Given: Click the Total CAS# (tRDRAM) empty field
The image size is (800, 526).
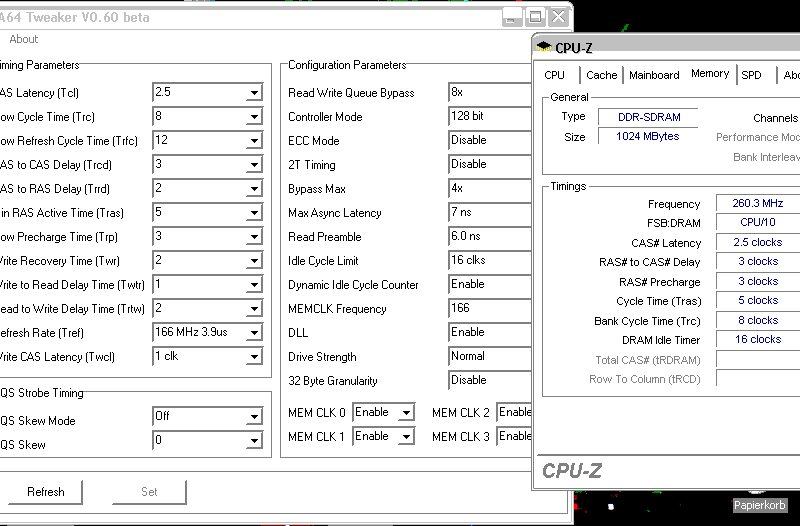Looking at the screenshot, I should (758, 360).
